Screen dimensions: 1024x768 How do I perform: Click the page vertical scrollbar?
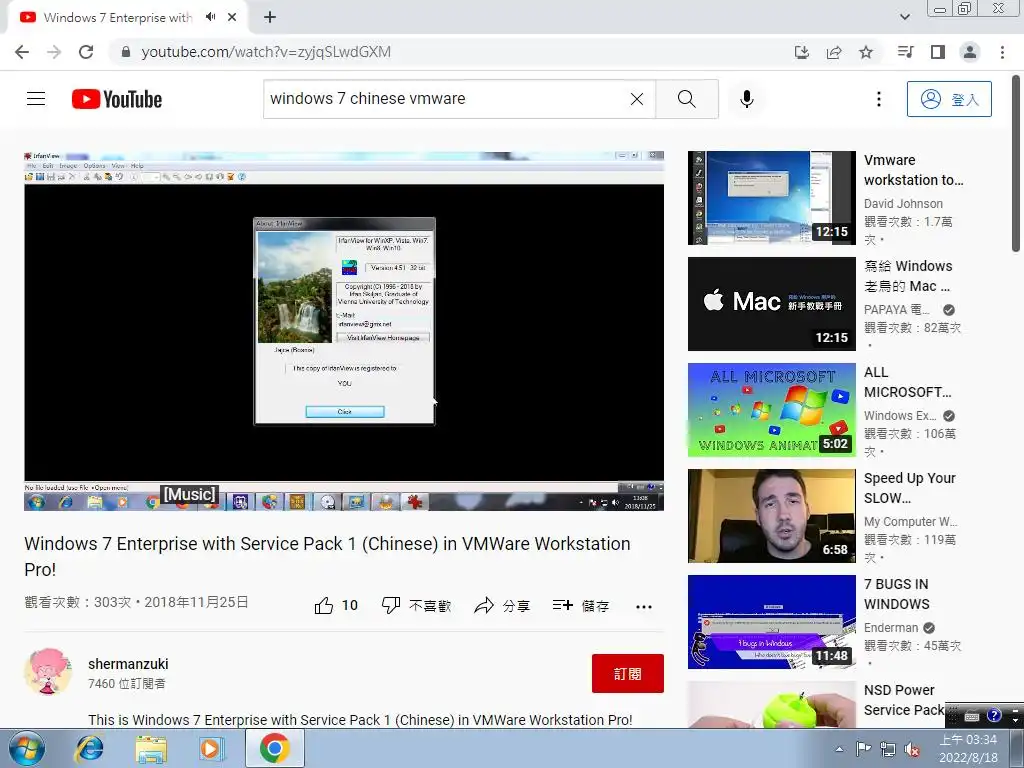1016,163
